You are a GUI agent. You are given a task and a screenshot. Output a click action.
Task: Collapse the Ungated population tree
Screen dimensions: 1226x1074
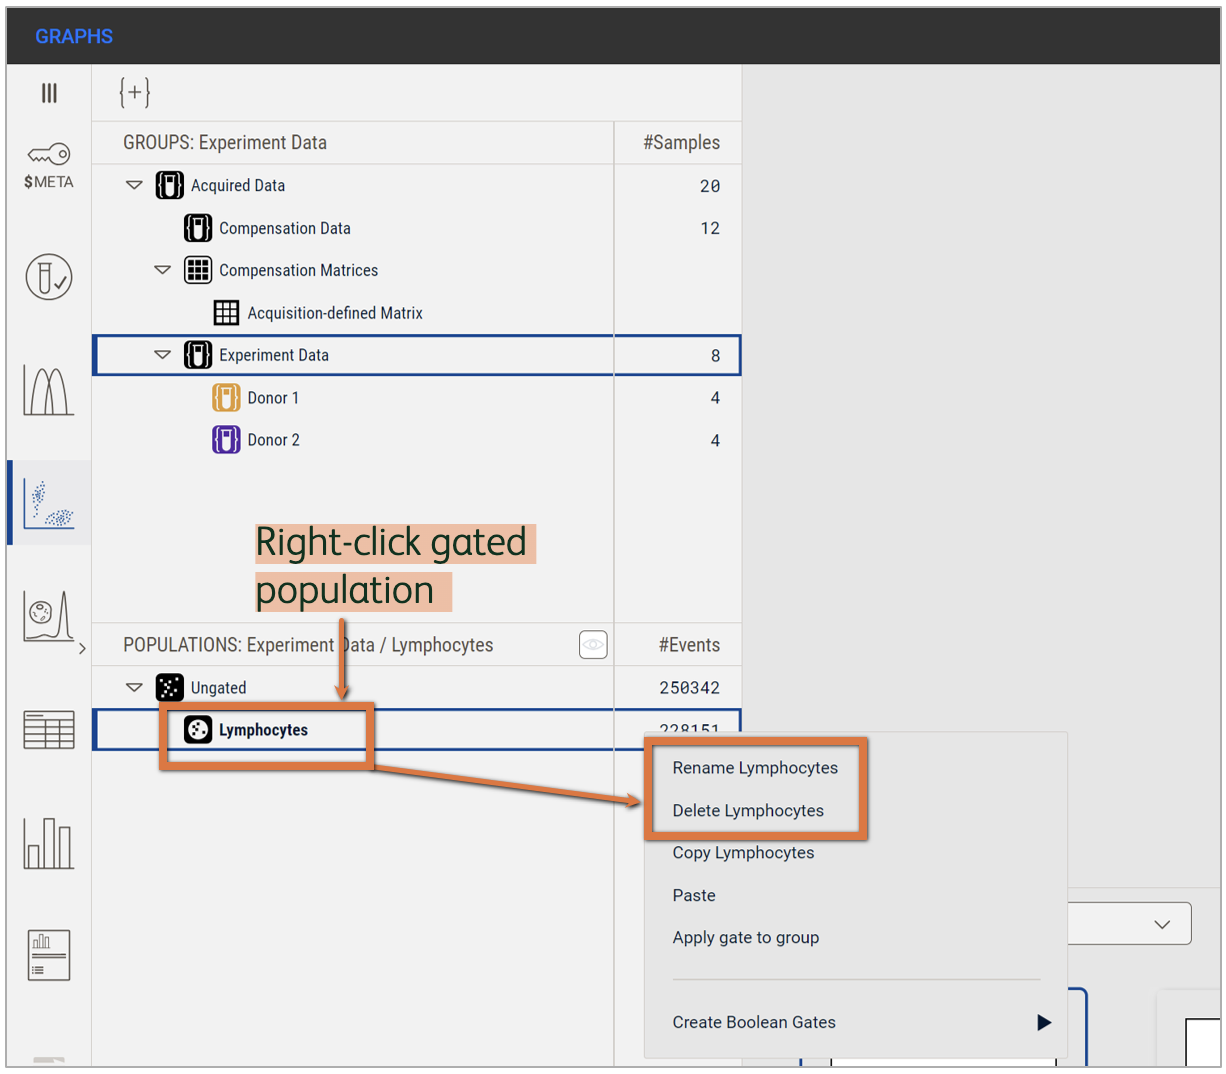tap(134, 688)
